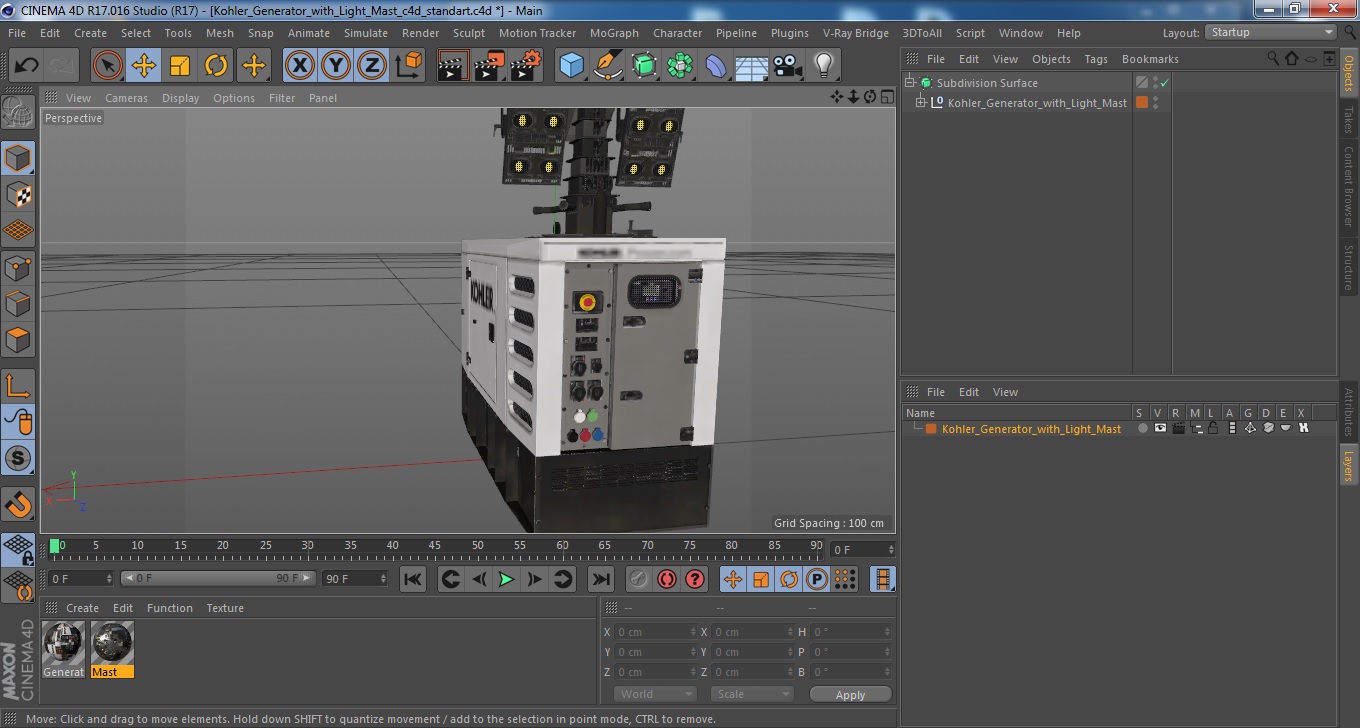Toggle Z axis lock
The image size is (1360, 728).
pyautogui.click(x=372, y=66)
